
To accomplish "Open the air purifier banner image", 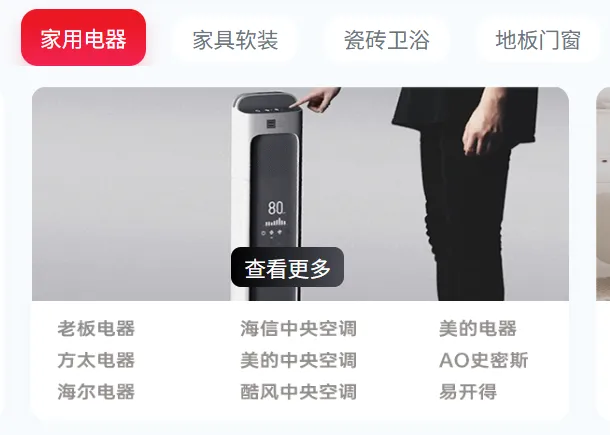I will point(300,194).
